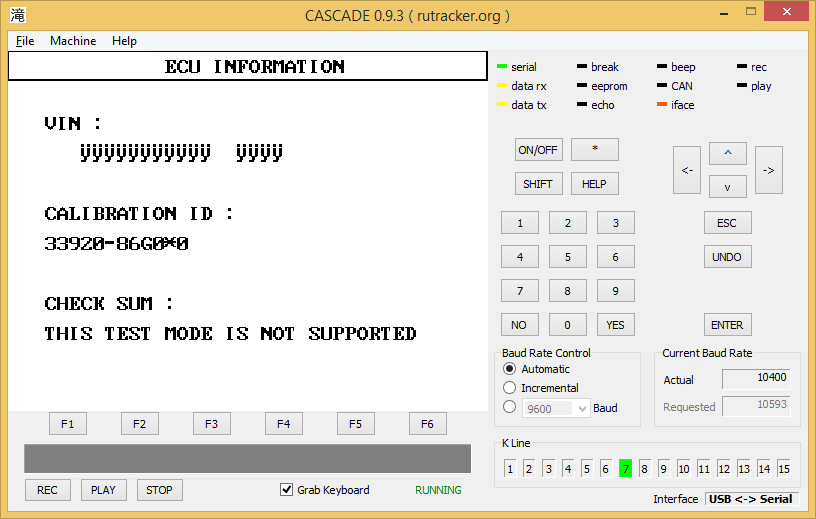Select the fixed baud radio button
The width and height of the screenshot is (816, 519).
[x=510, y=408]
